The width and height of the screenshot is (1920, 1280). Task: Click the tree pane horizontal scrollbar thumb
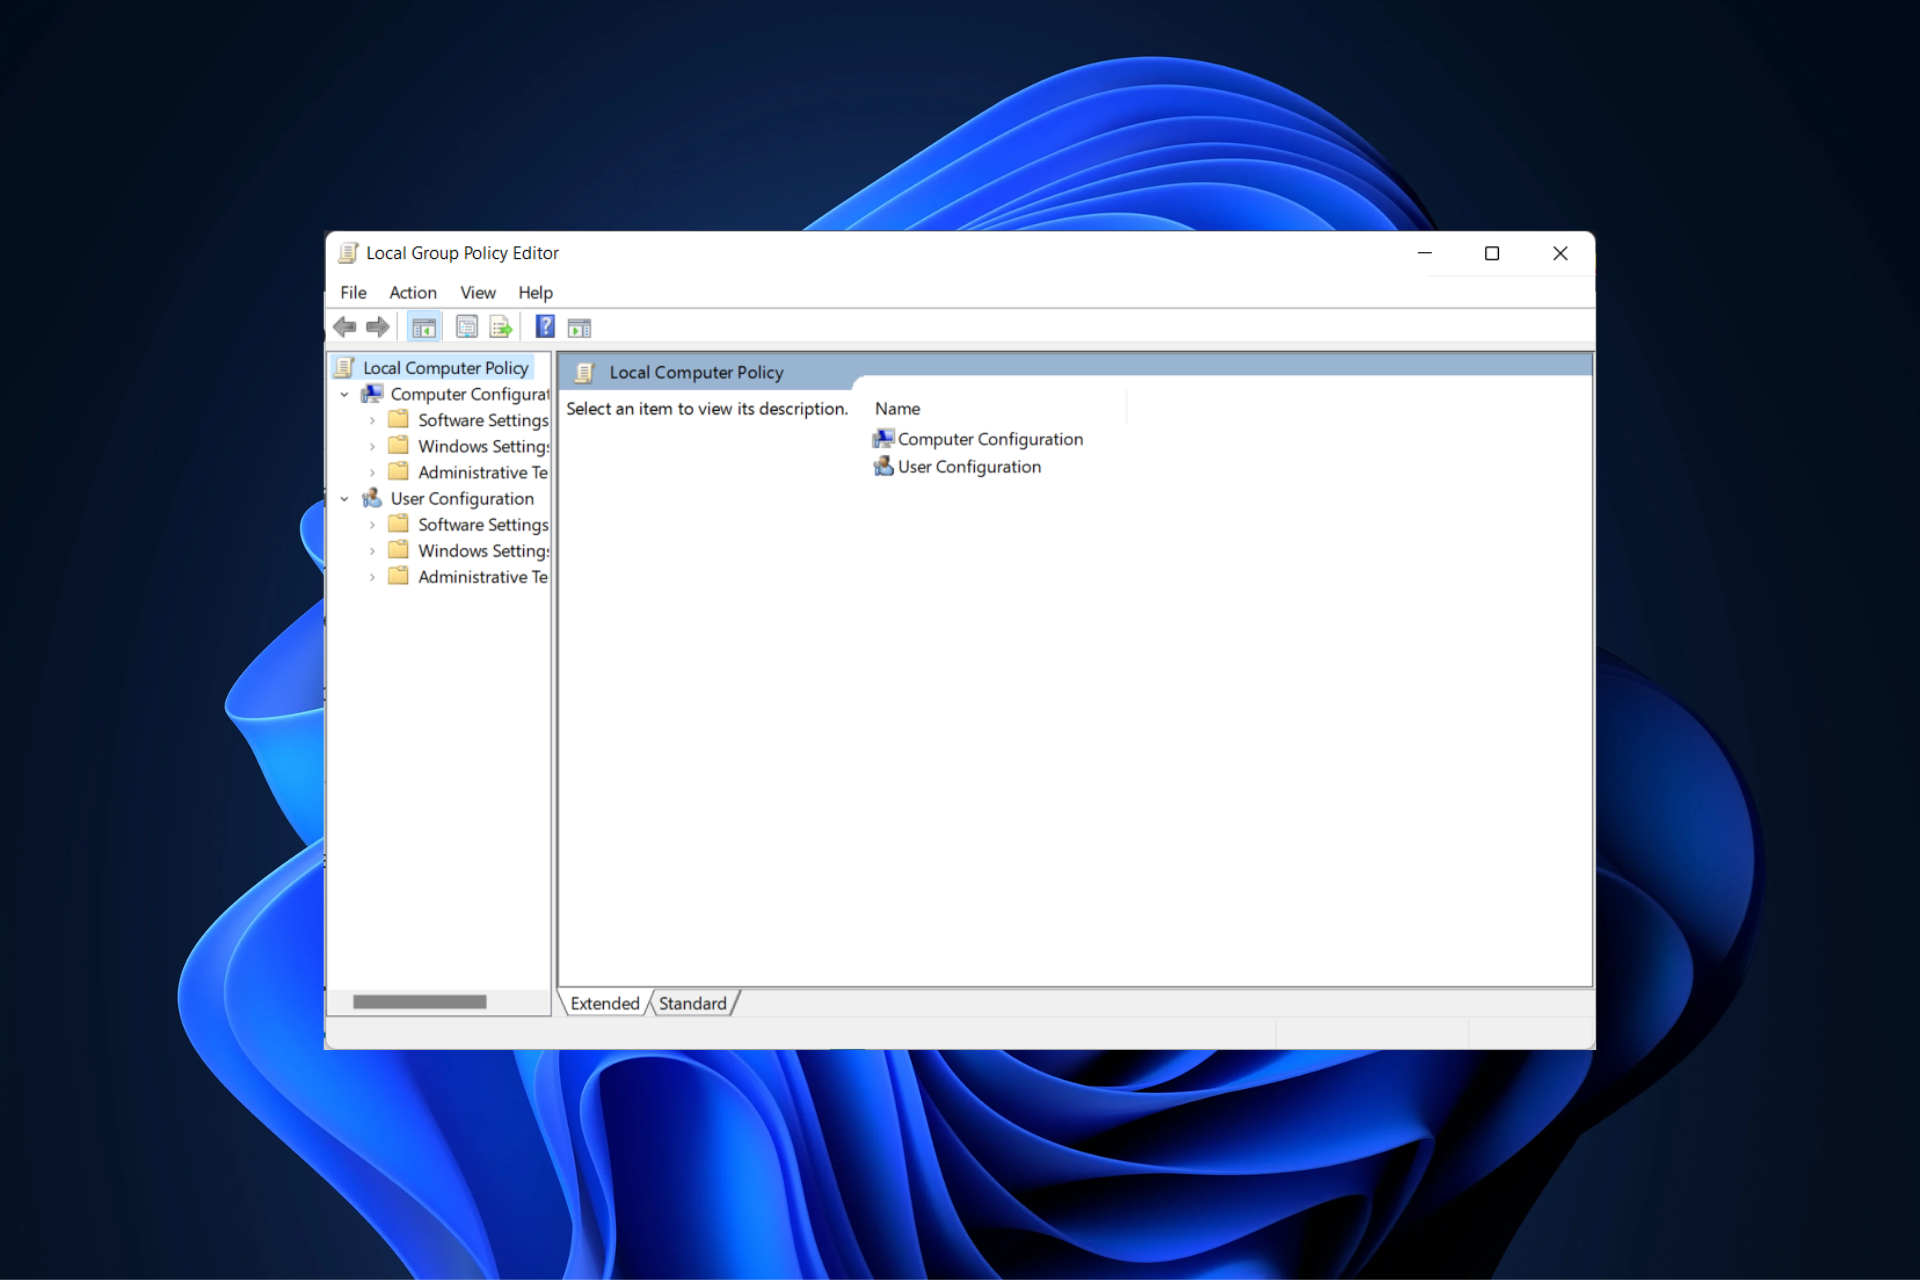pos(419,1002)
